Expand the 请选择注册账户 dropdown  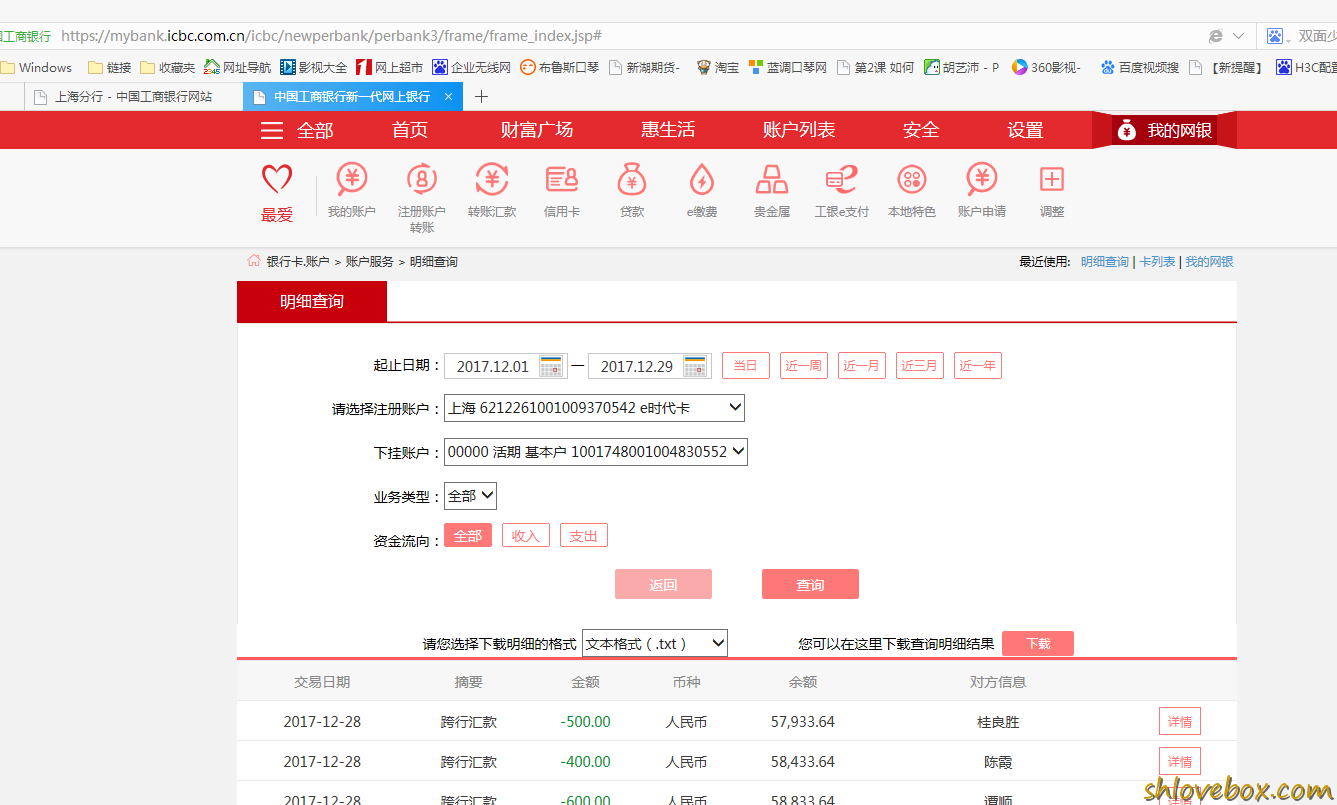coord(594,408)
